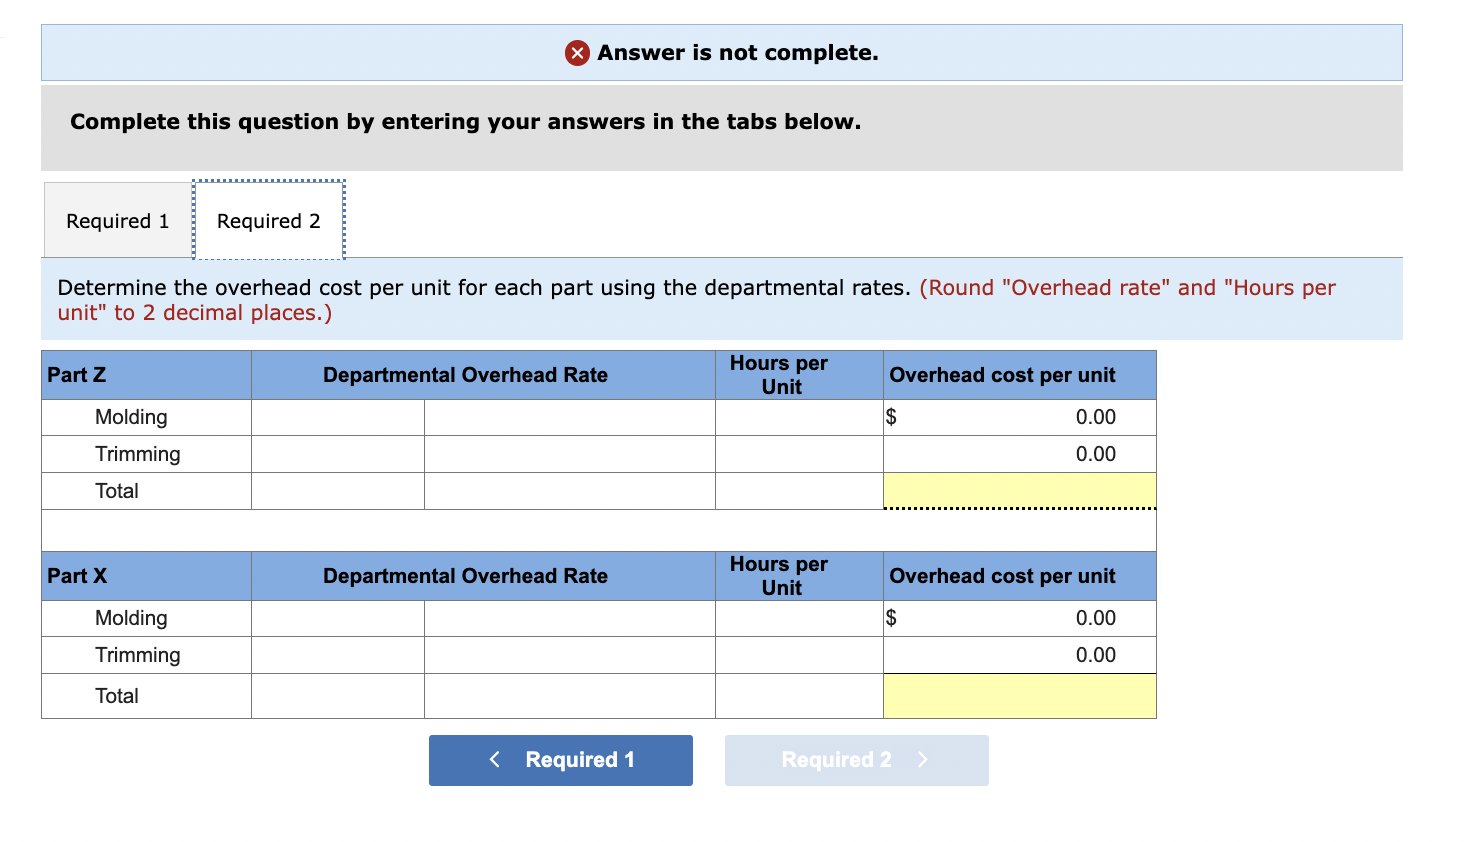Click Part Z Molding second overhead rate field
This screenshot has height=842, width=1482.
pos(570,418)
